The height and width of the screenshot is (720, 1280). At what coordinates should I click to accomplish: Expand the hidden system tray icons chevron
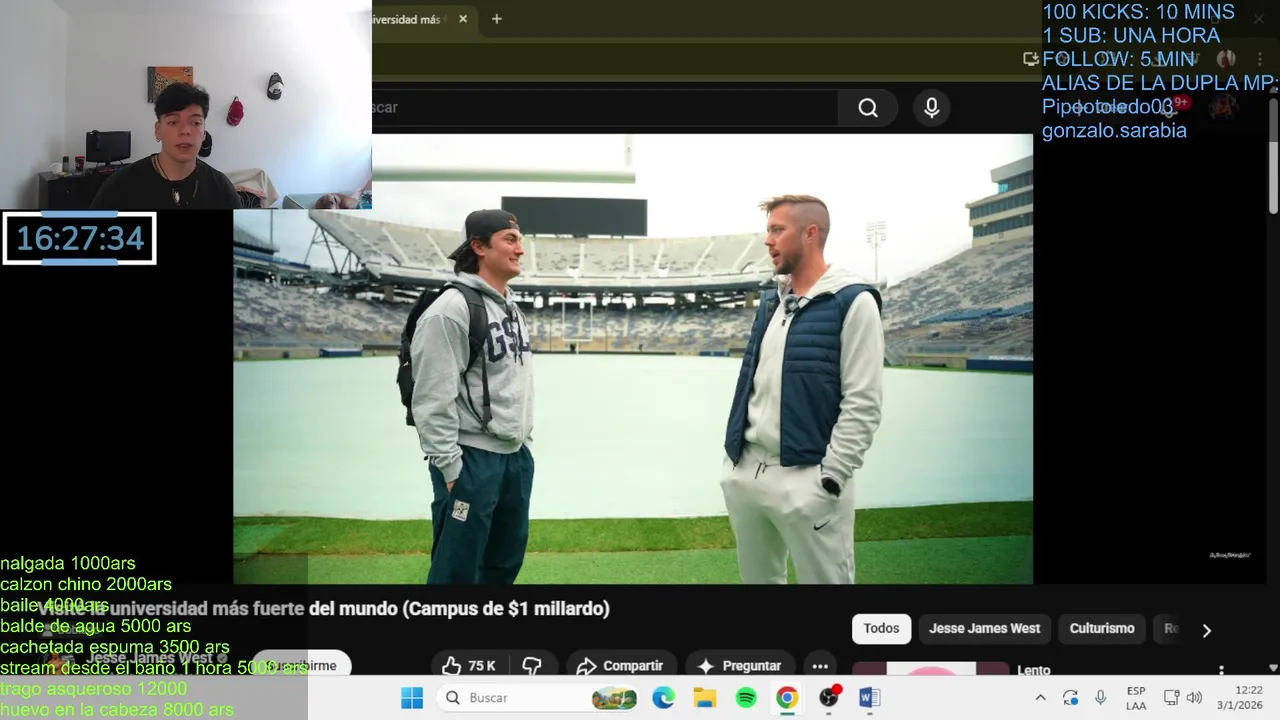coord(1040,698)
